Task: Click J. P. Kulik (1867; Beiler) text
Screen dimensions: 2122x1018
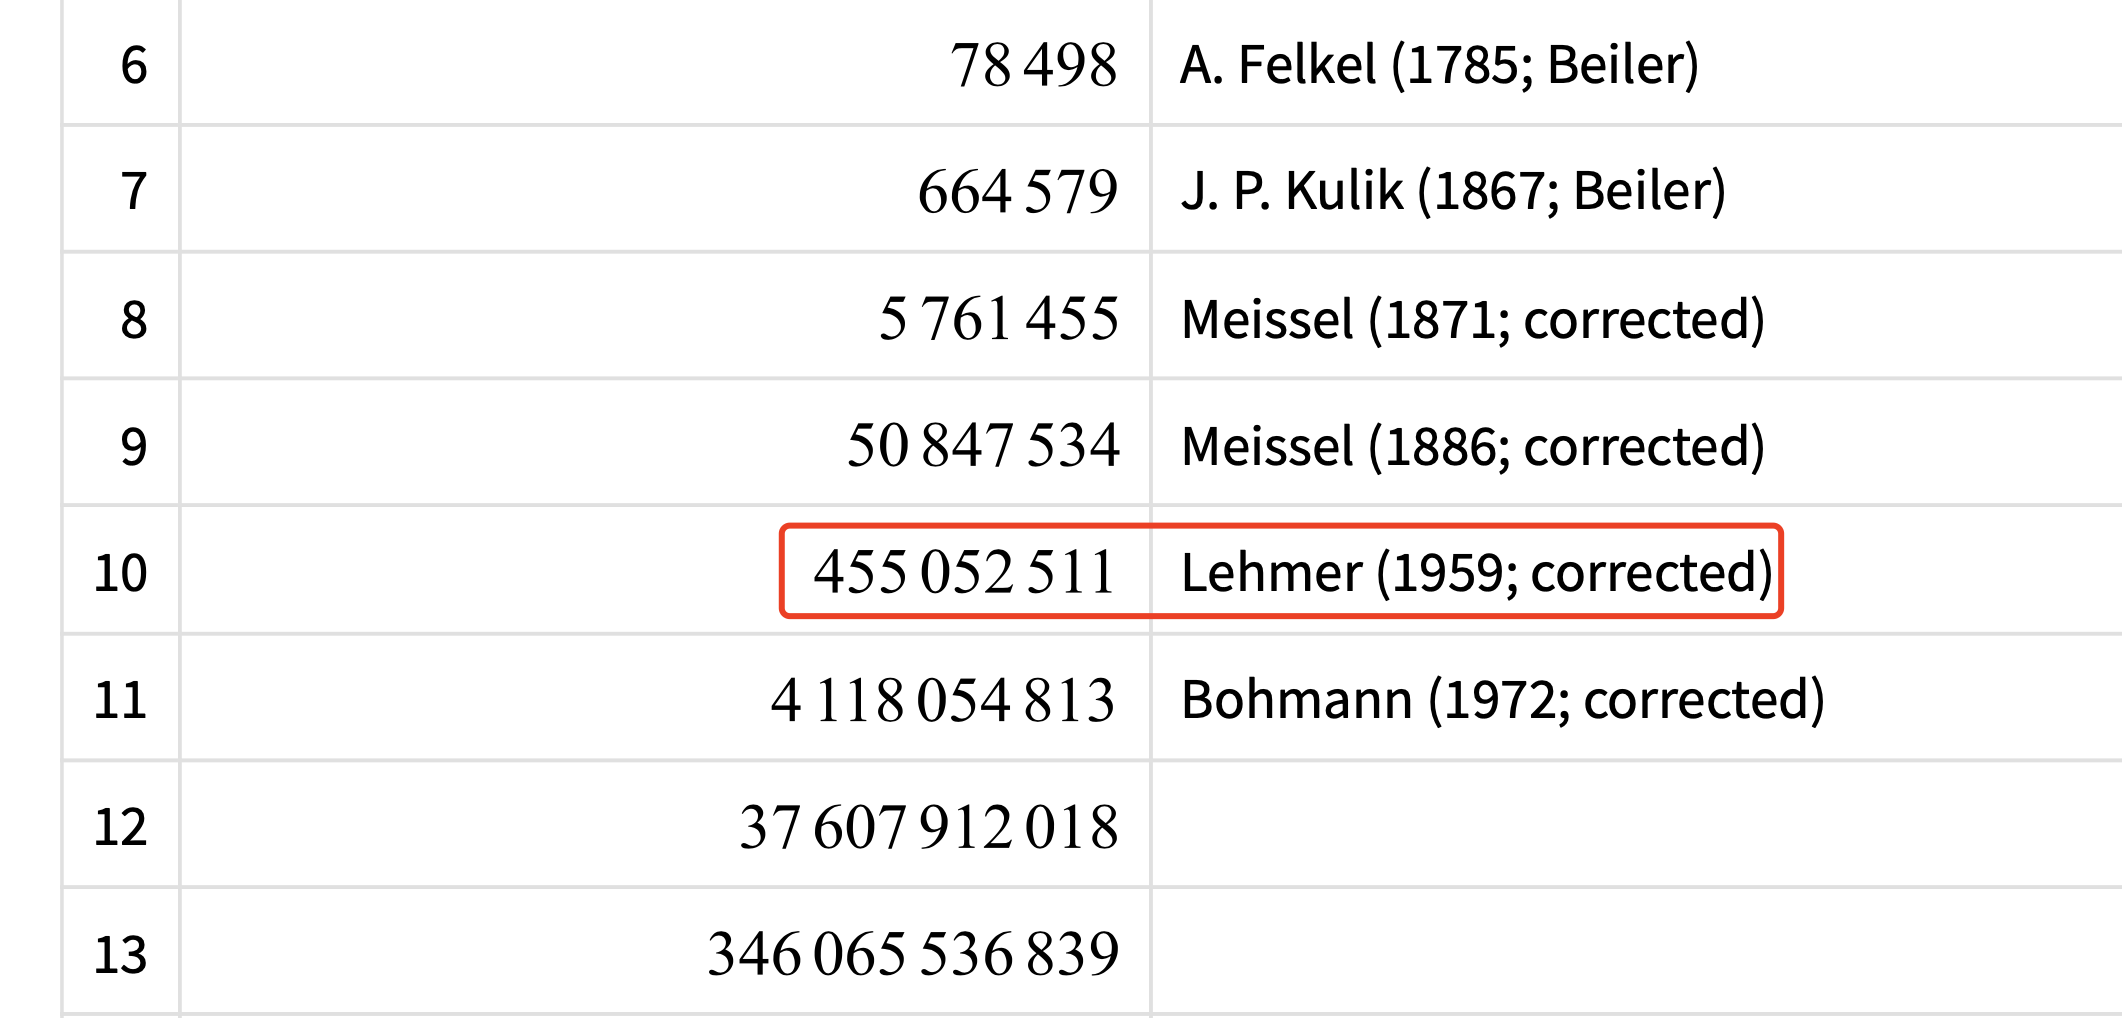Action: point(1453,192)
